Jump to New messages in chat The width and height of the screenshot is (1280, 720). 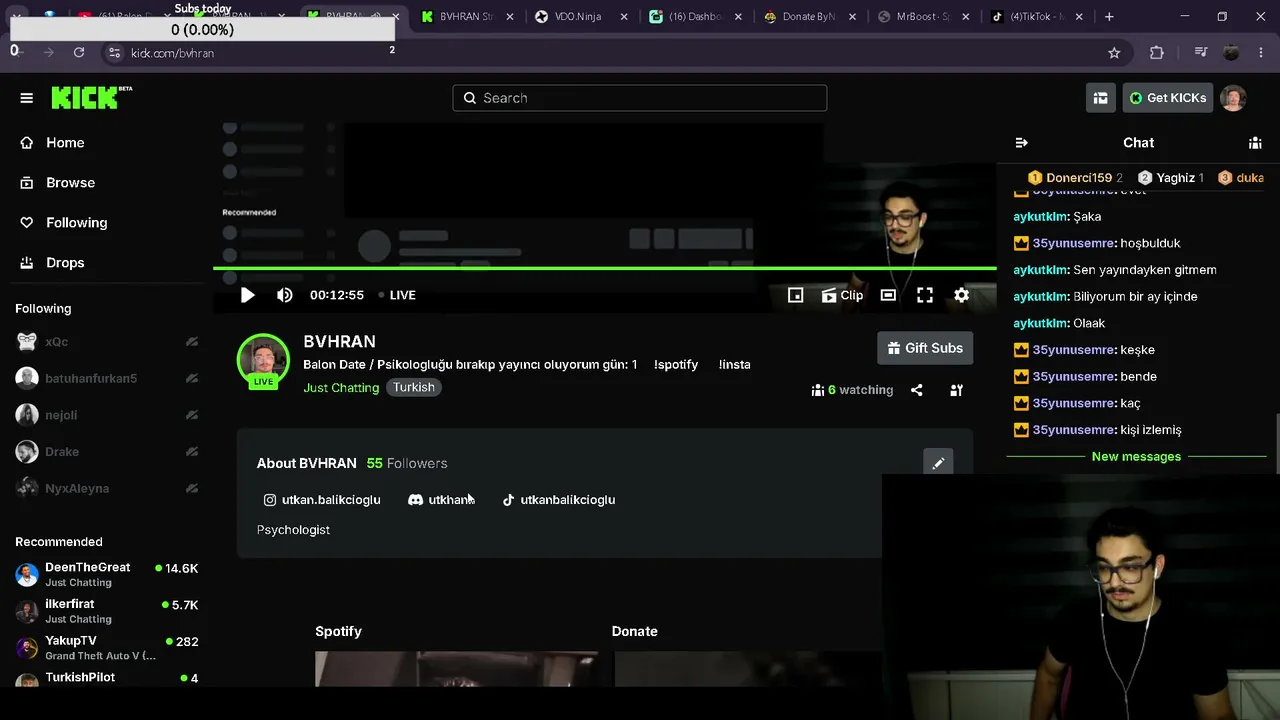pos(1136,457)
